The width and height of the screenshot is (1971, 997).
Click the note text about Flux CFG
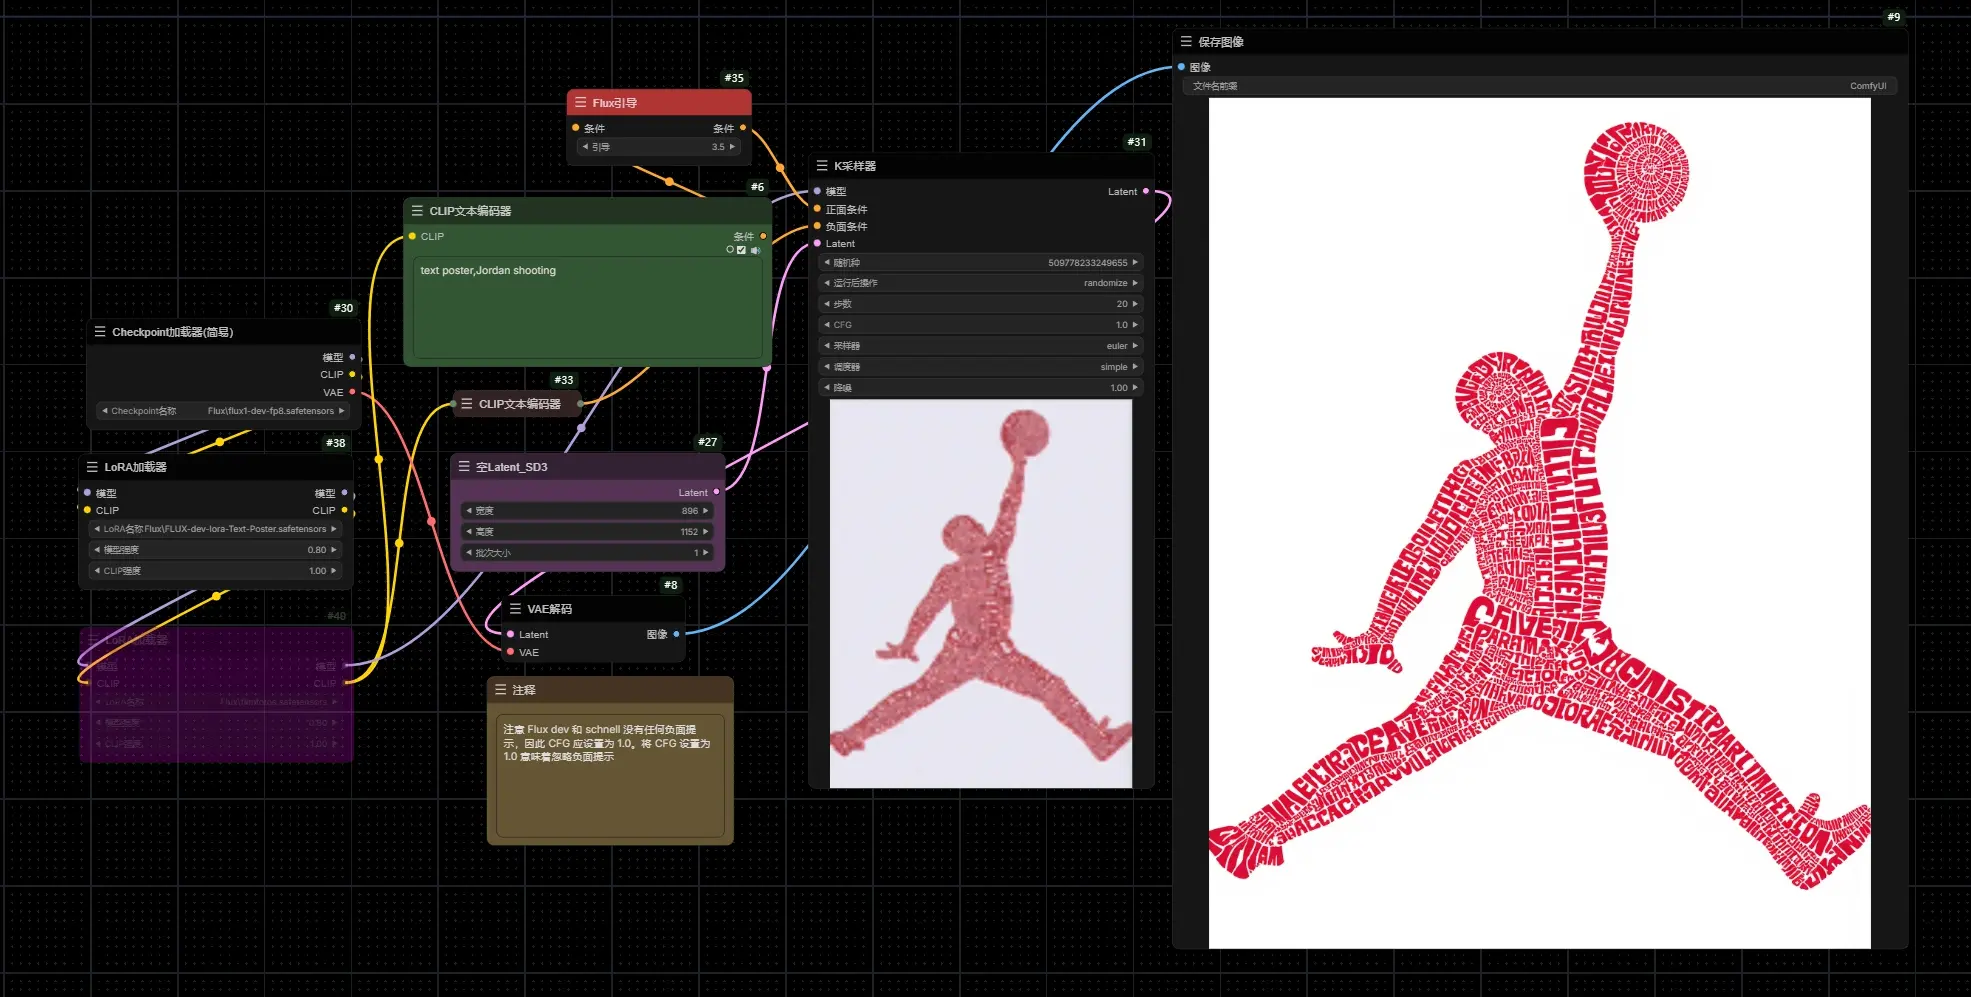(606, 743)
